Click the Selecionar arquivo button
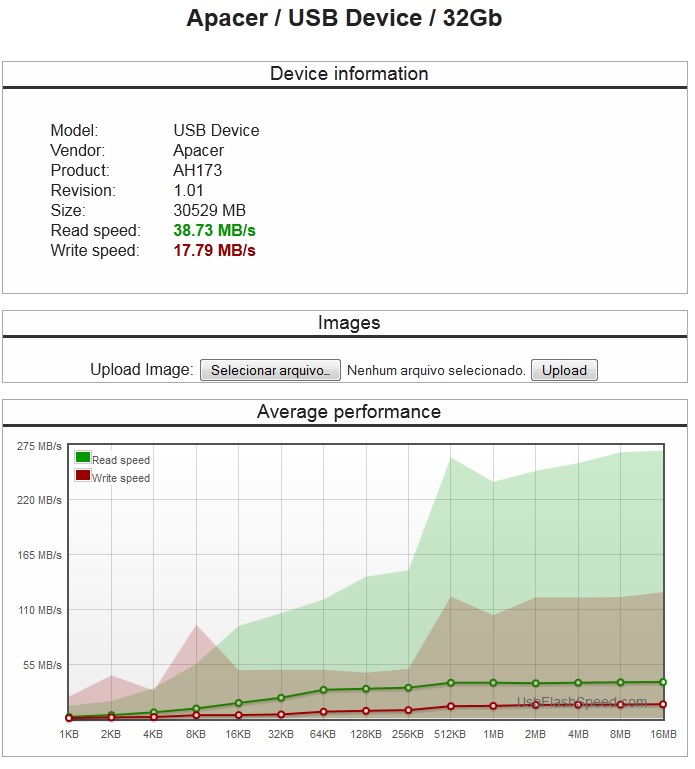Image resolution: width=695 pixels, height=769 pixels. tap(270, 370)
